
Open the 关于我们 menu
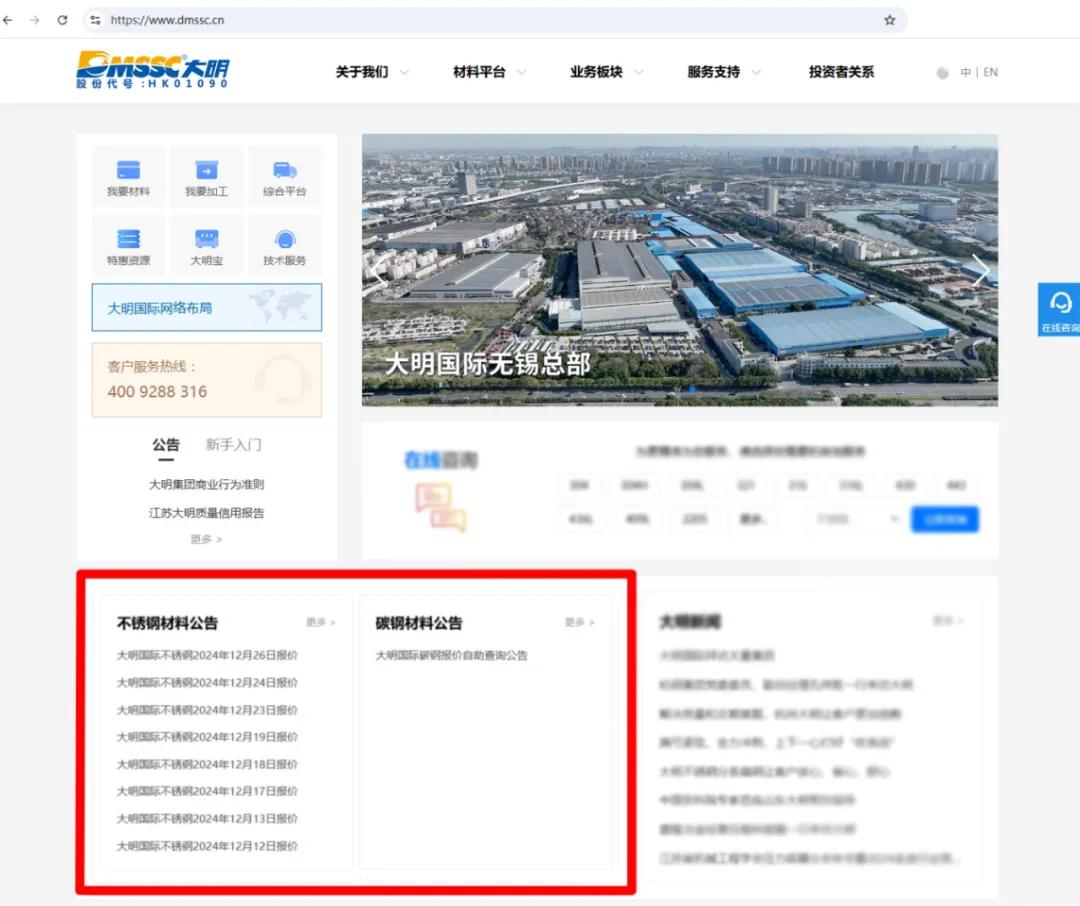coord(362,72)
